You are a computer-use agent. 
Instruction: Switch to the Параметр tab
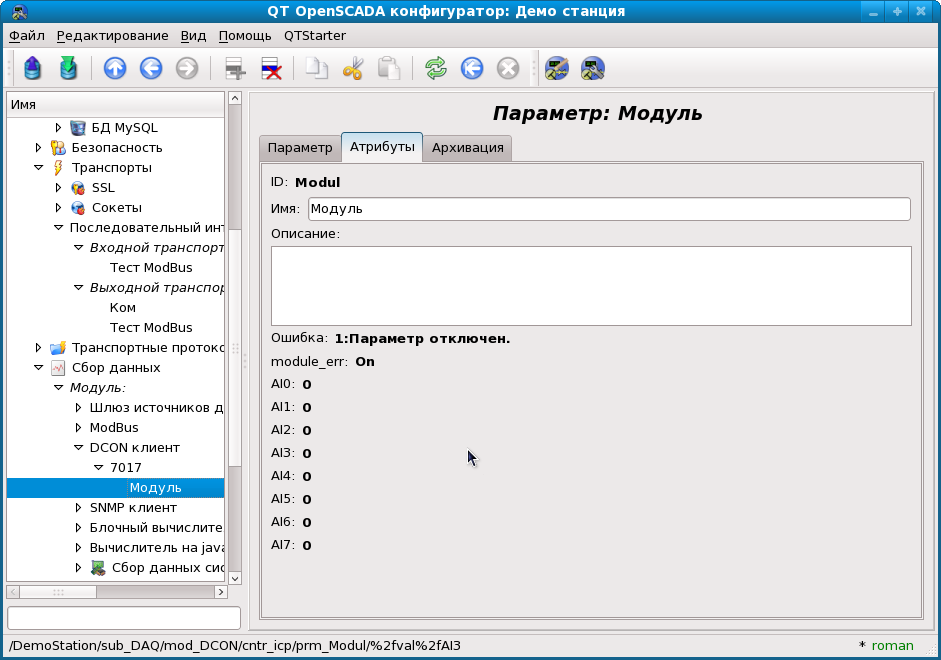pos(299,148)
